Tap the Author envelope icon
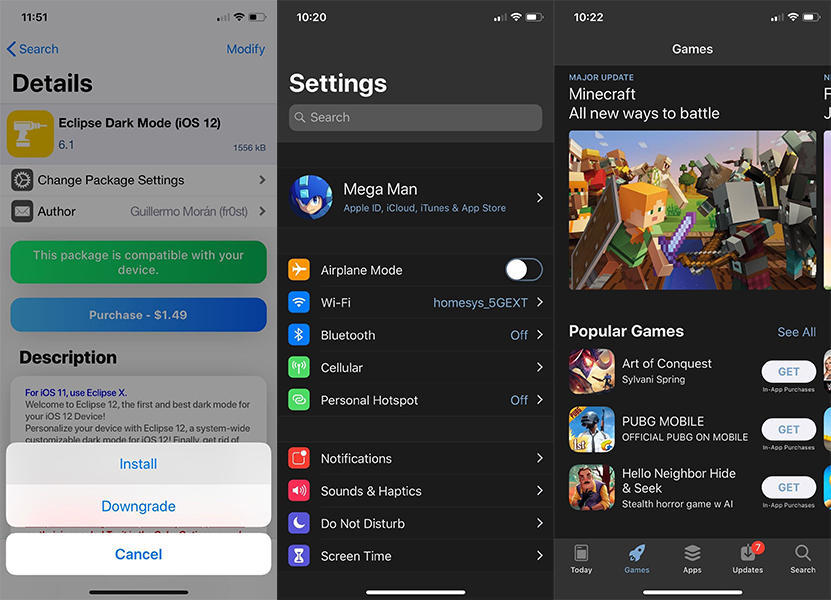This screenshot has height=600, width=831. click(22, 211)
